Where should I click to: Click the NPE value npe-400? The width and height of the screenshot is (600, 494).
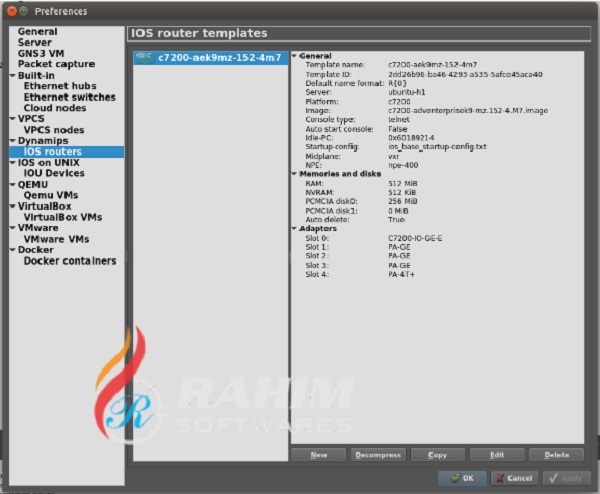click(x=403, y=165)
